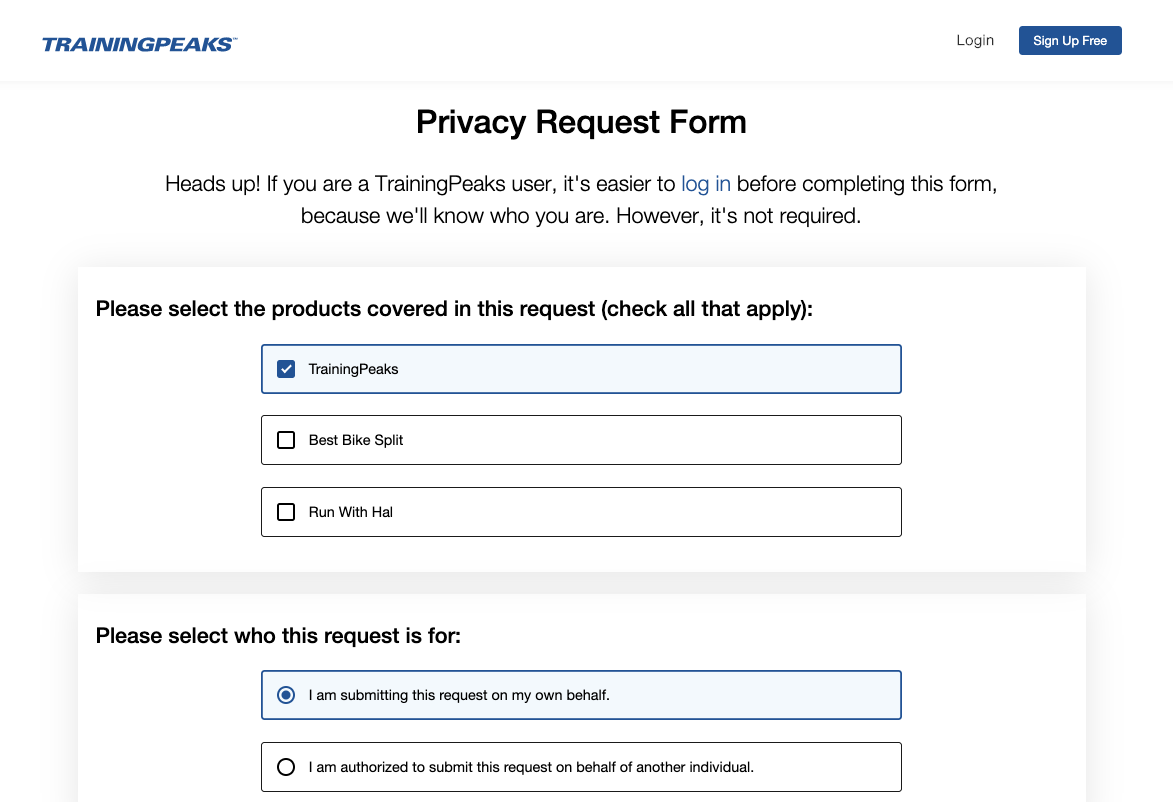Screen dimensions: 1173x802
Task: Click the "However, it's not required." sentence
Action: tap(738, 216)
